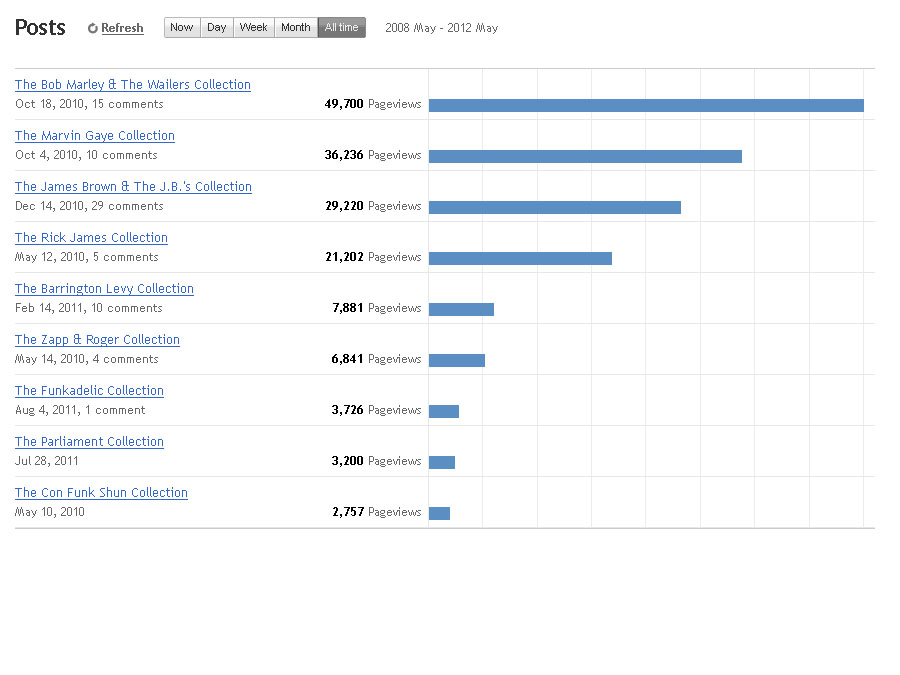Click the 21,202 Pageviews value
900x675 pixels.
[x=374, y=257]
